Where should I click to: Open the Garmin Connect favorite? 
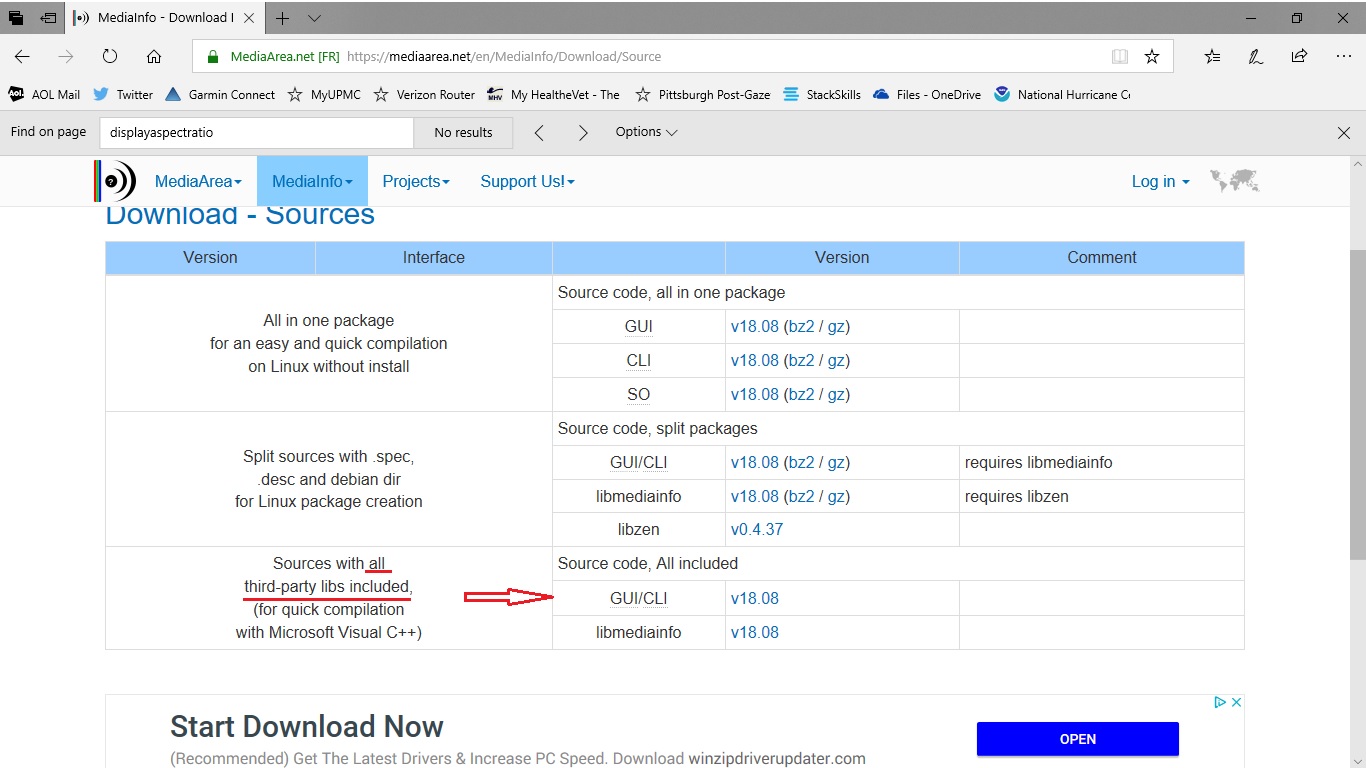coord(220,94)
